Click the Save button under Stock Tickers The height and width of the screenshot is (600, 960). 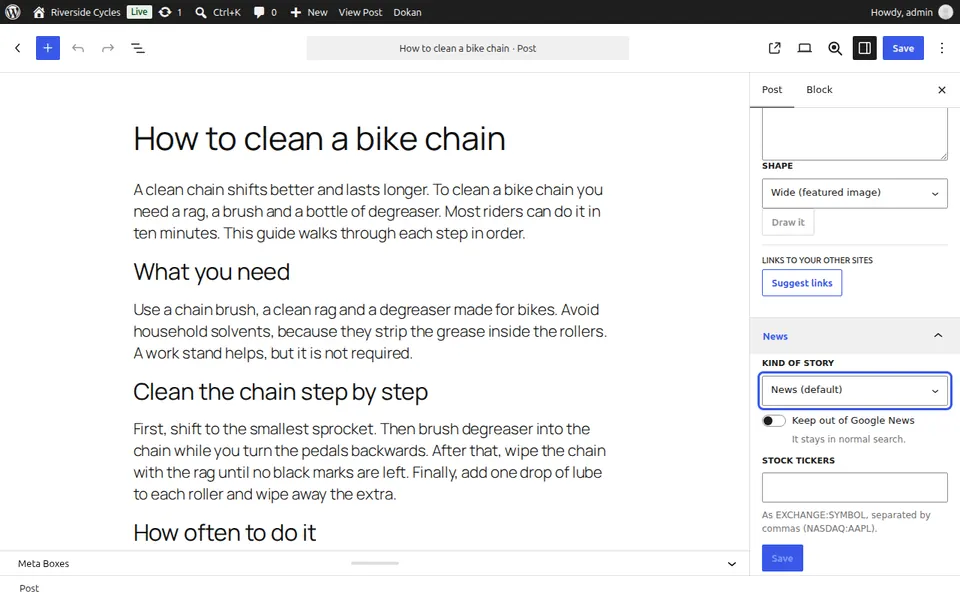click(x=782, y=558)
